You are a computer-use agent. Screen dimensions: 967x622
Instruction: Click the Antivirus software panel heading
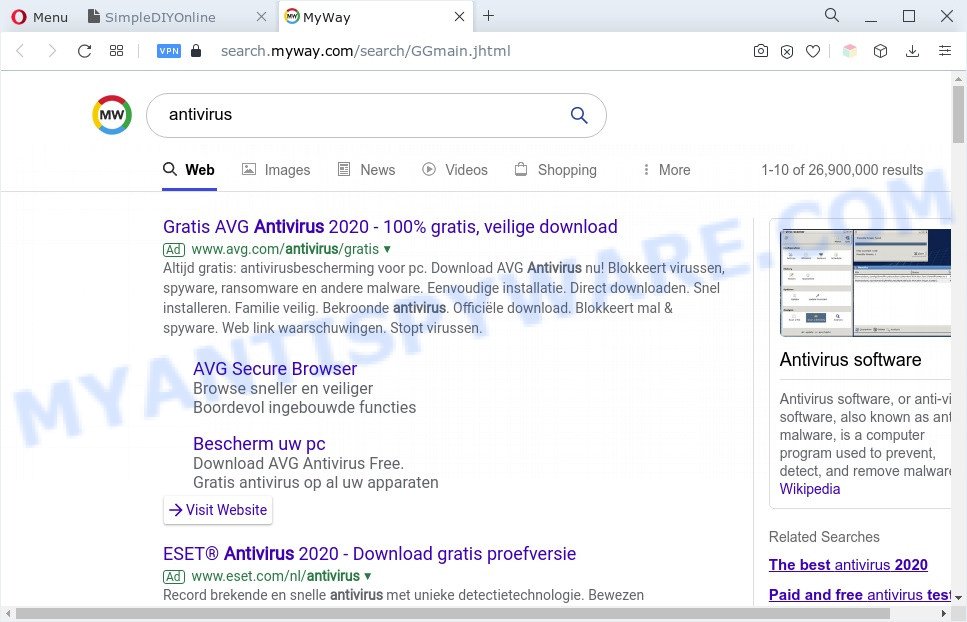point(850,359)
